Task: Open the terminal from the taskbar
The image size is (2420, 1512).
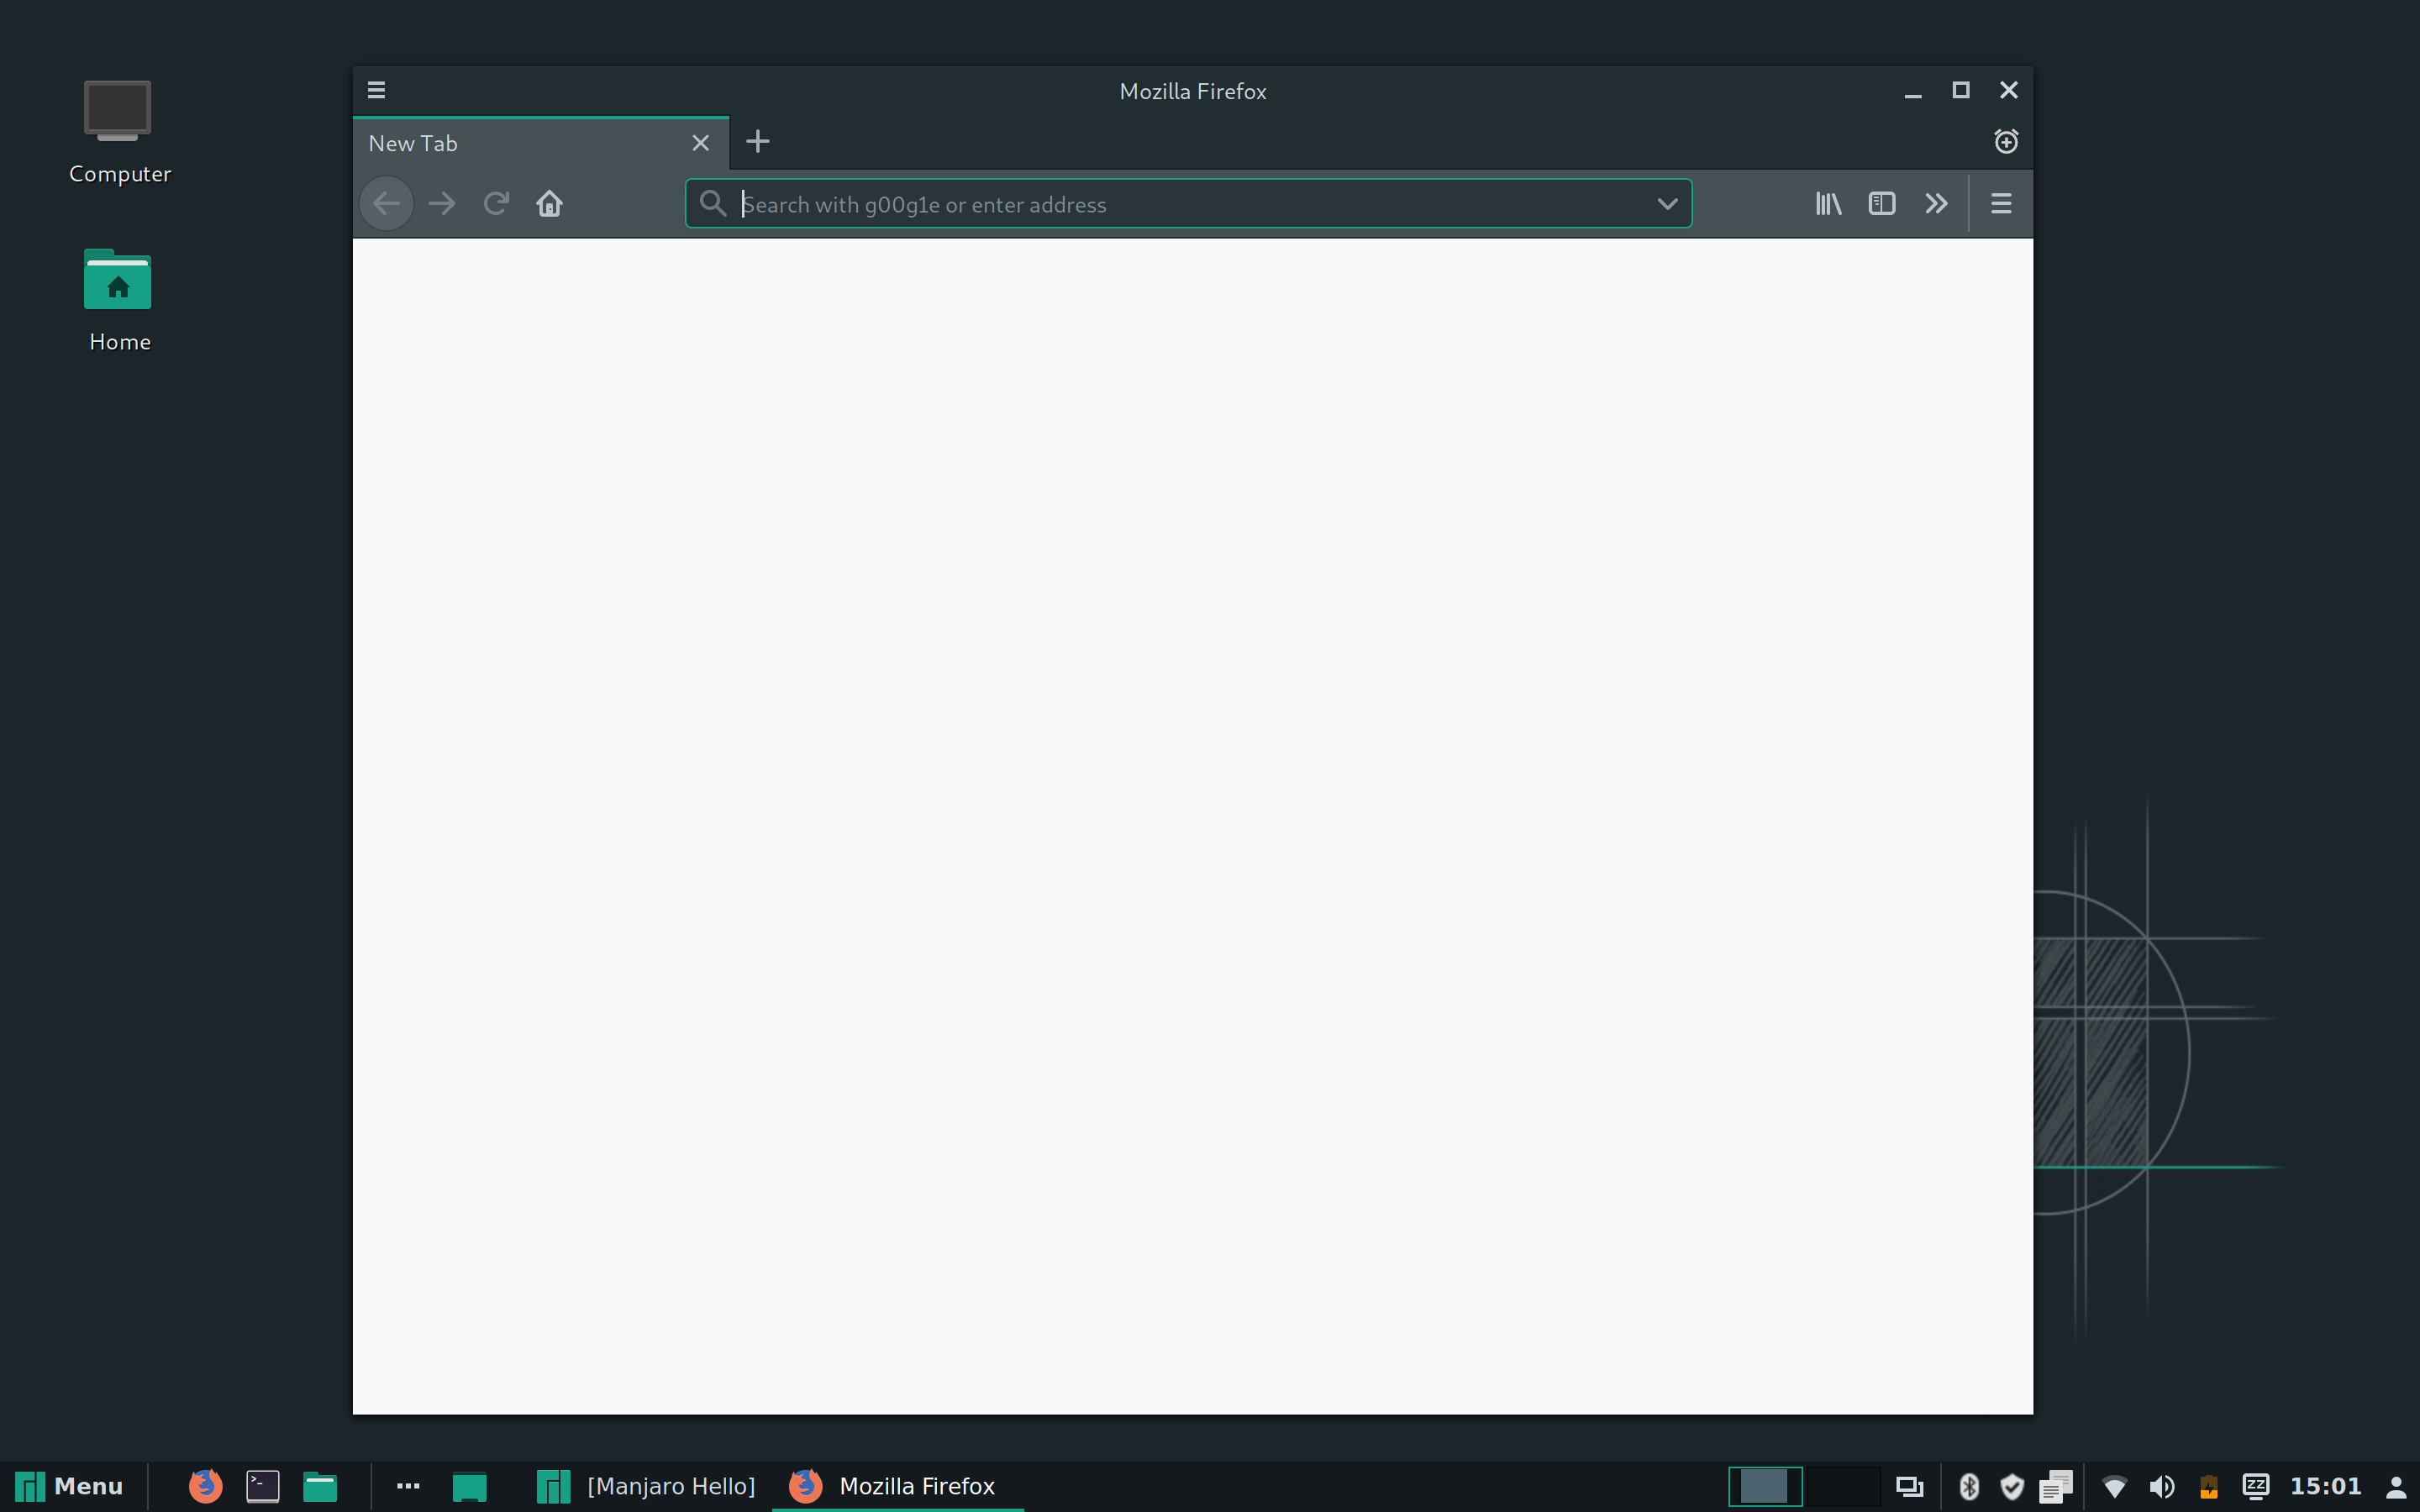Action: click(262, 1486)
